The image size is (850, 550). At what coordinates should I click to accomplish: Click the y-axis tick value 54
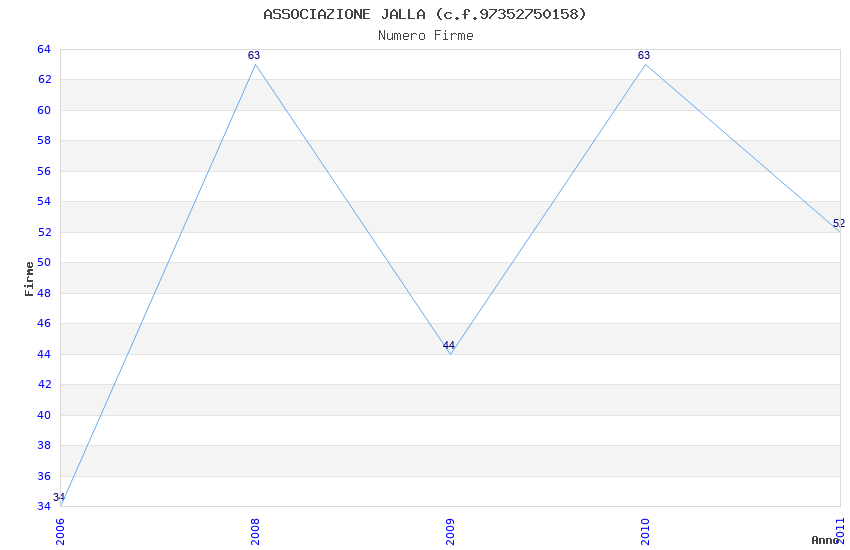click(x=44, y=202)
